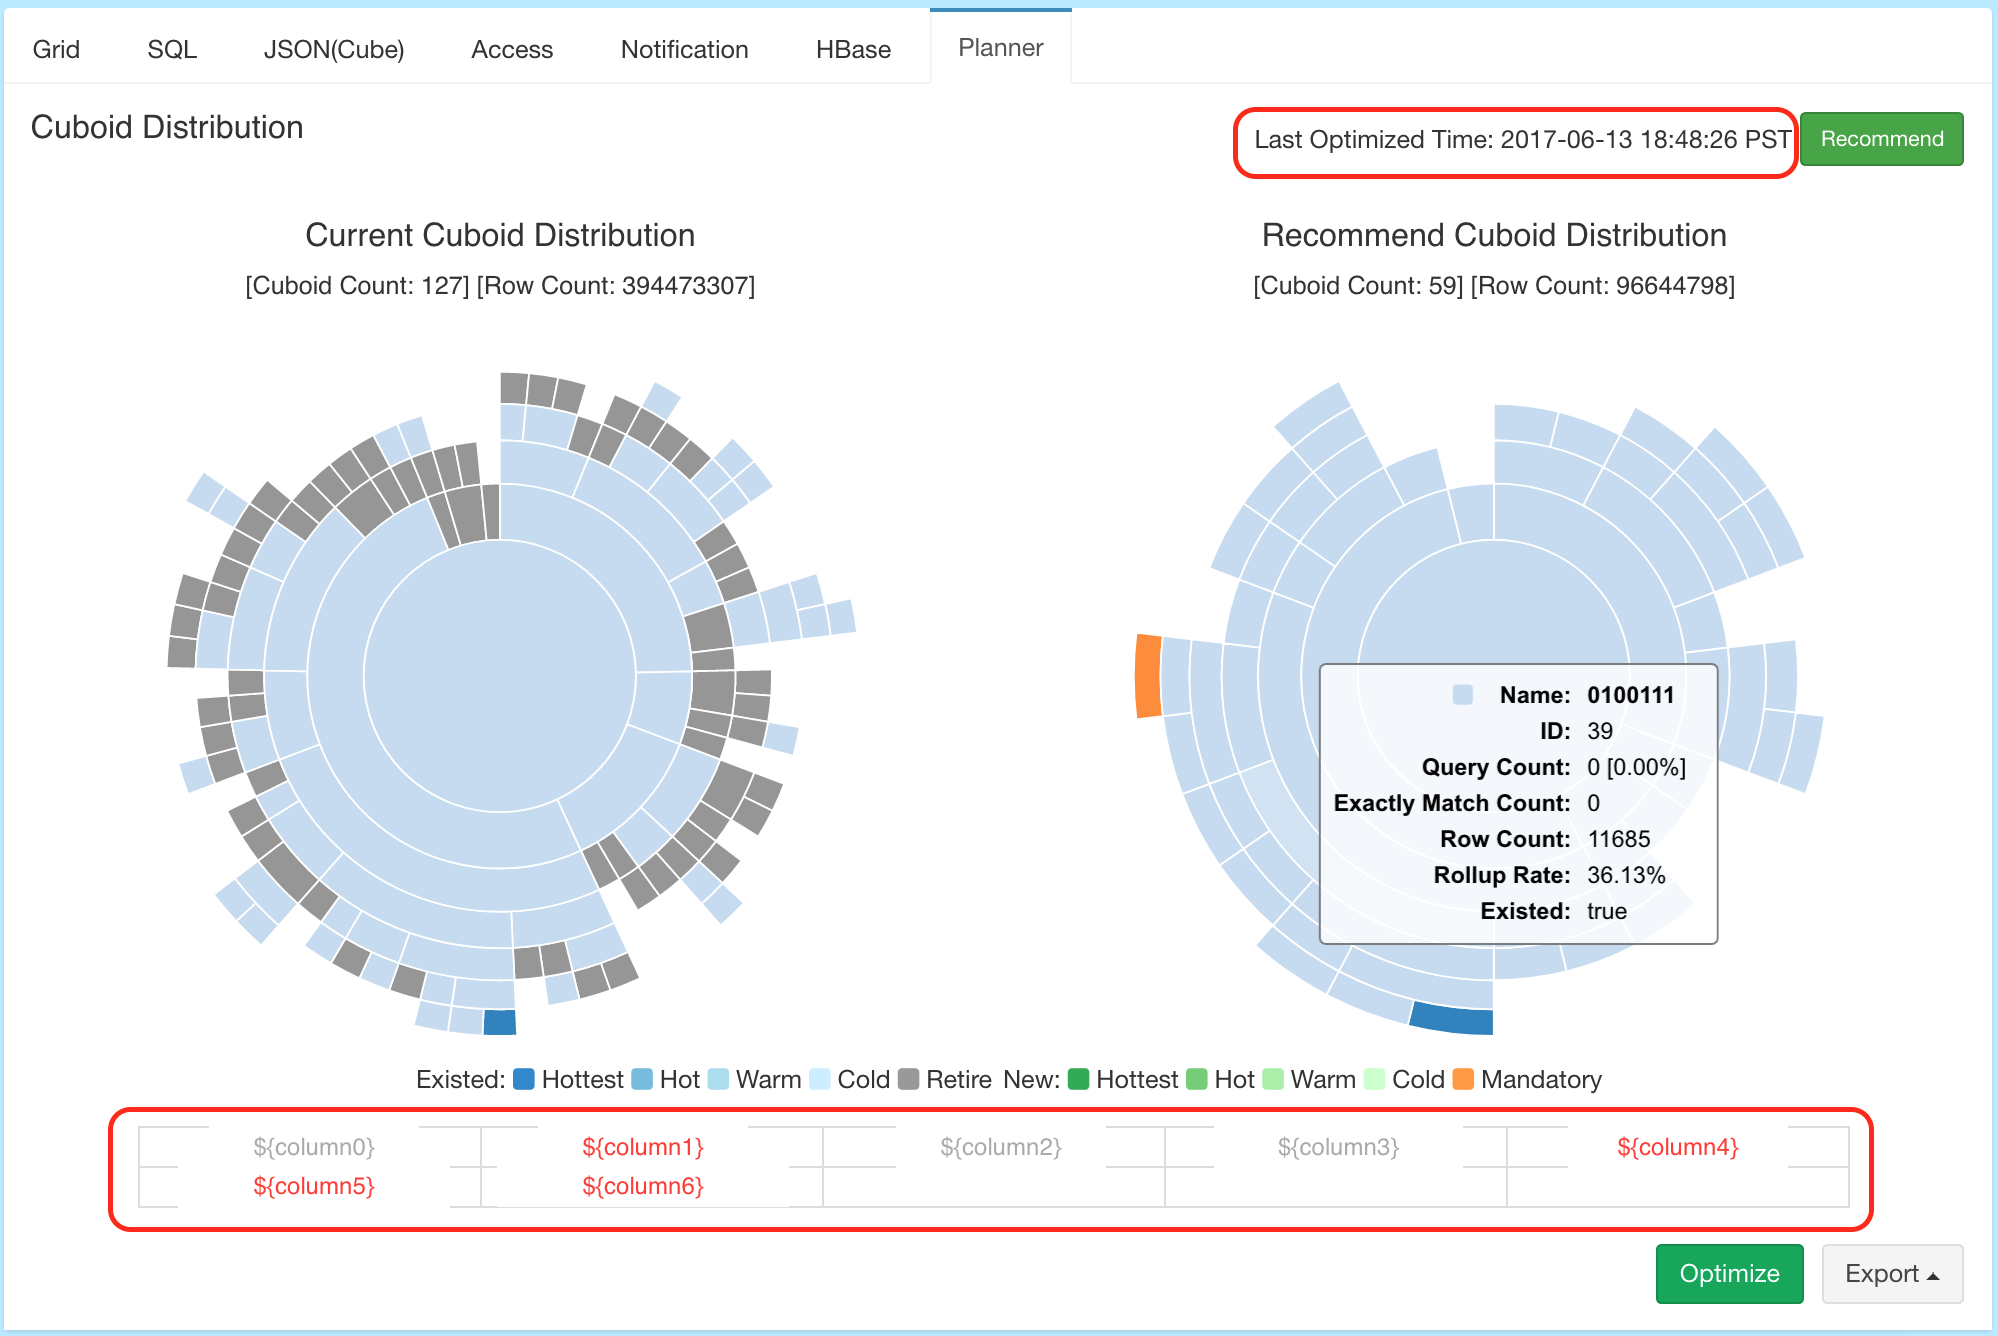Image resolution: width=1998 pixels, height=1336 pixels.
Task: Click the Planner tab
Action: click(x=1000, y=47)
